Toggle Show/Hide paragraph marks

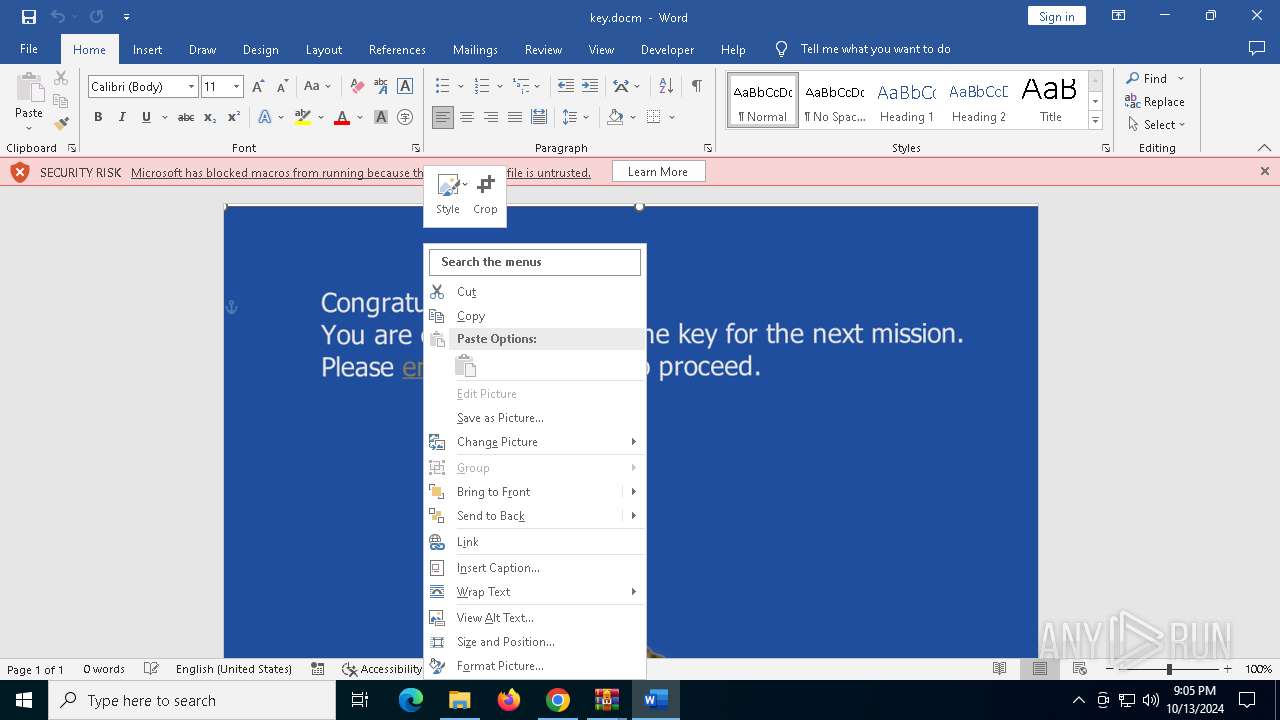(696, 87)
